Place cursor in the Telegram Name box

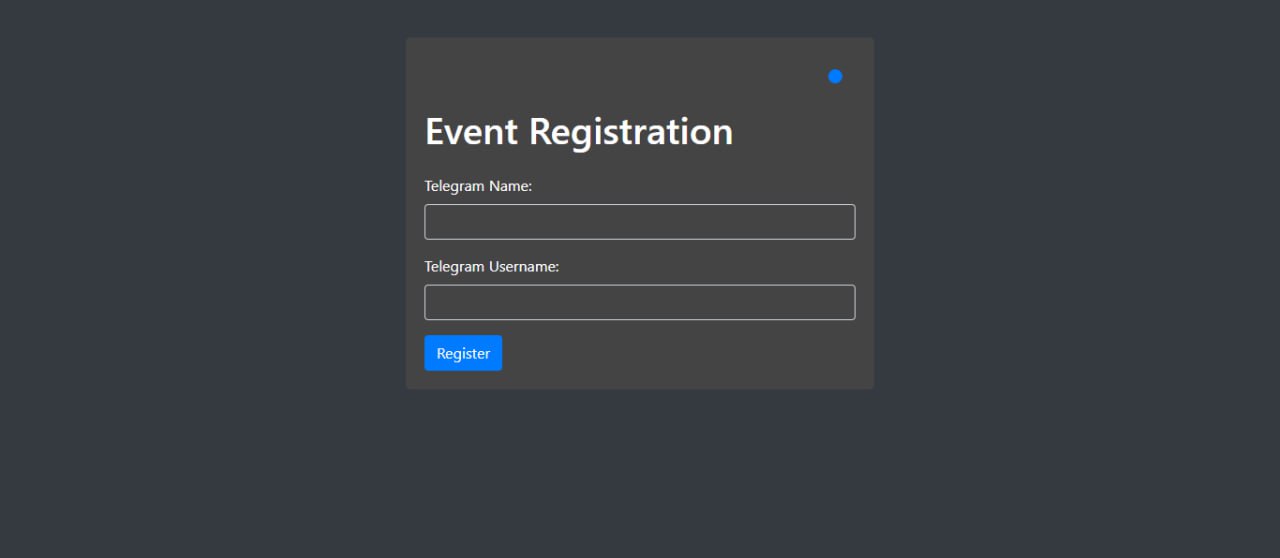(639, 222)
